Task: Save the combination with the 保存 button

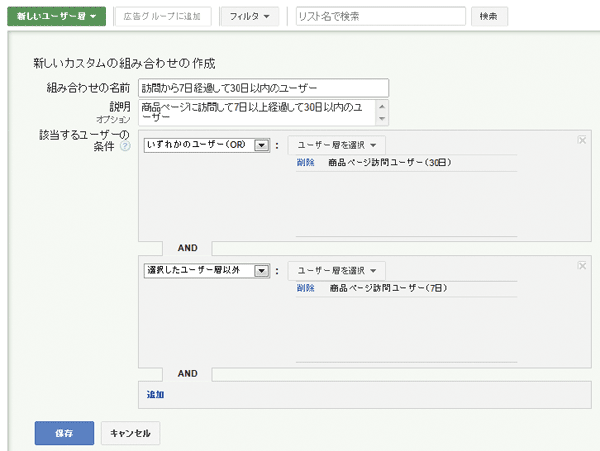Action: 64,433
